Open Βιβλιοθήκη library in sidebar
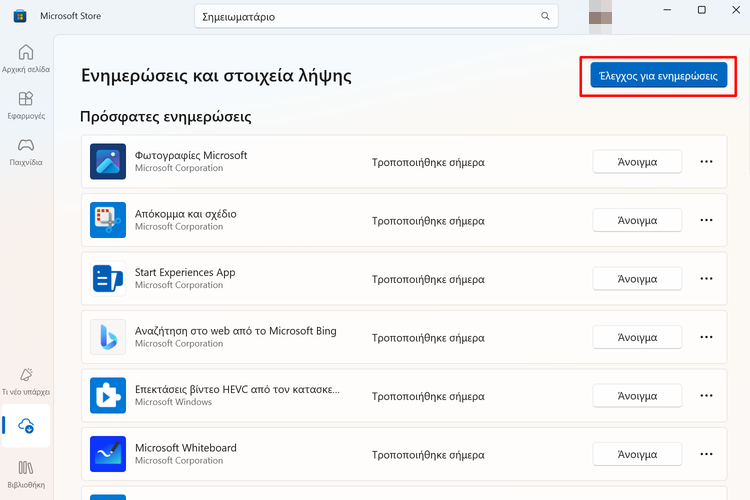This screenshot has width=750, height=500. pyautogui.click(x=26, y=474)
